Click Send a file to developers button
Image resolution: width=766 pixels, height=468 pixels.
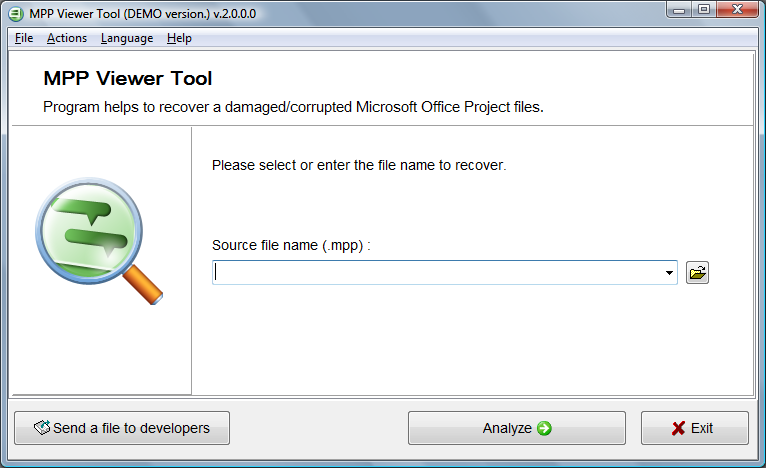pyautogui.click(x=122, y=428)
